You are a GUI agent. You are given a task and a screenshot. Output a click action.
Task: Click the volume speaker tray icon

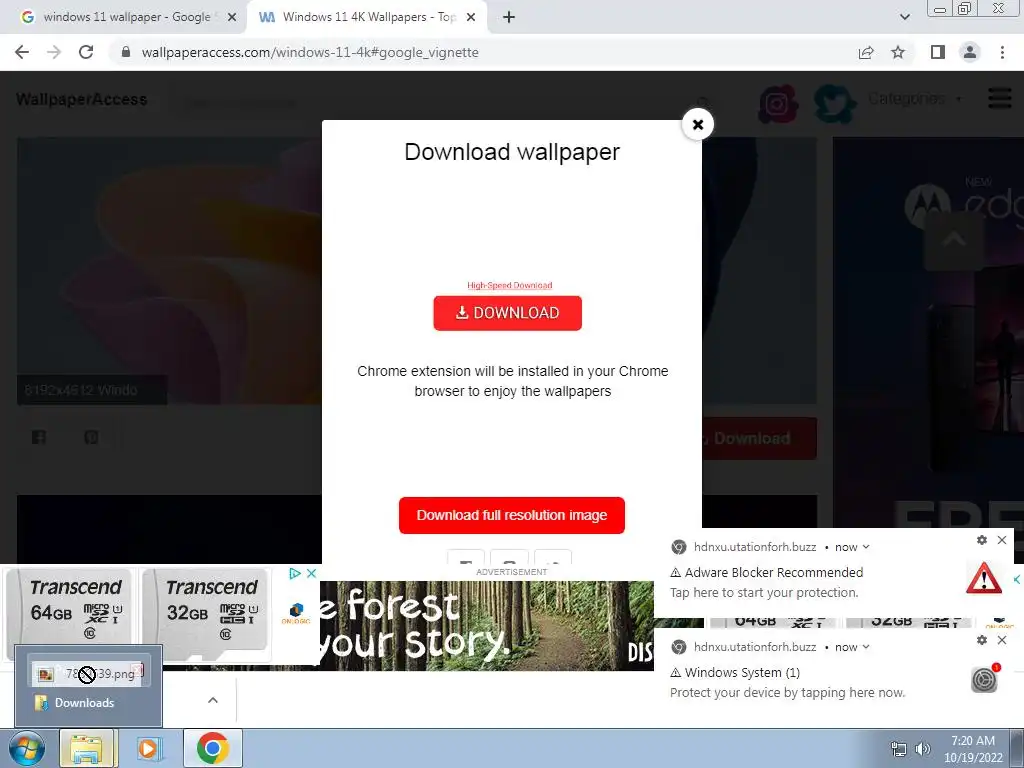923,749
